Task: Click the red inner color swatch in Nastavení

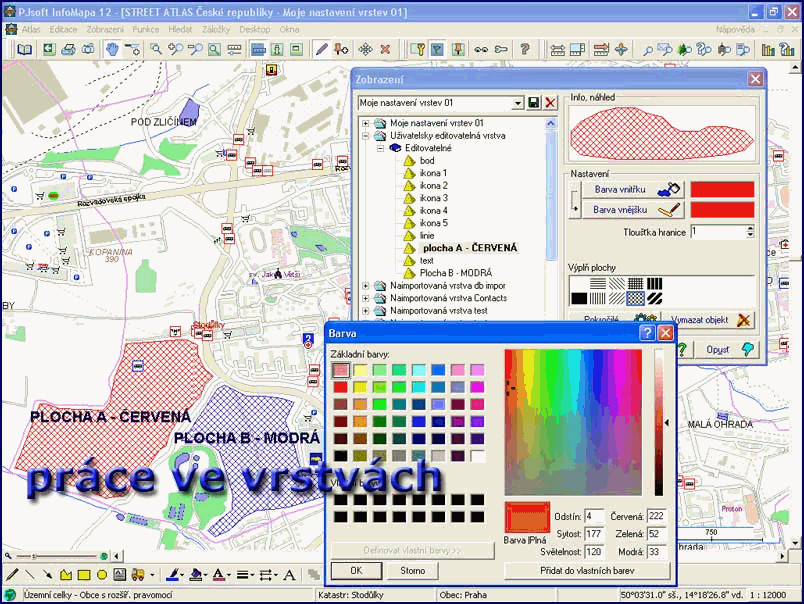Action: [722, 189]
